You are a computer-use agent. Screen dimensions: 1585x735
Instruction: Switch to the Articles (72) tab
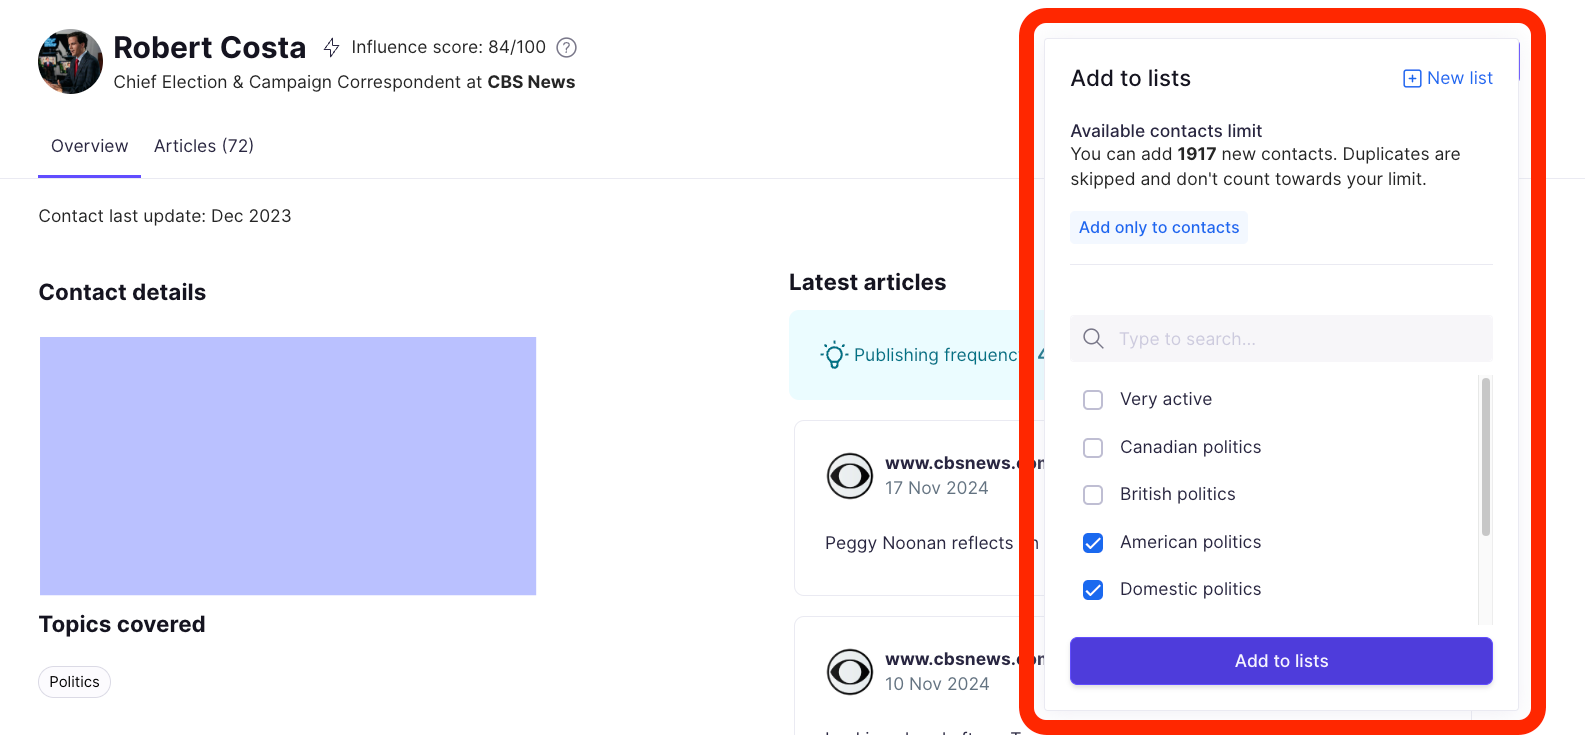[x=204, y=146]
